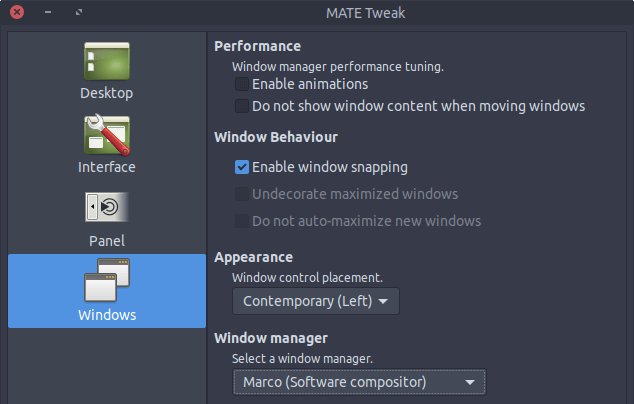Image resolution: width=634 pixels, height=404 pixels.
Task: Enable animations checkbox
Action: pyautogui.click(x=242, y=84)
